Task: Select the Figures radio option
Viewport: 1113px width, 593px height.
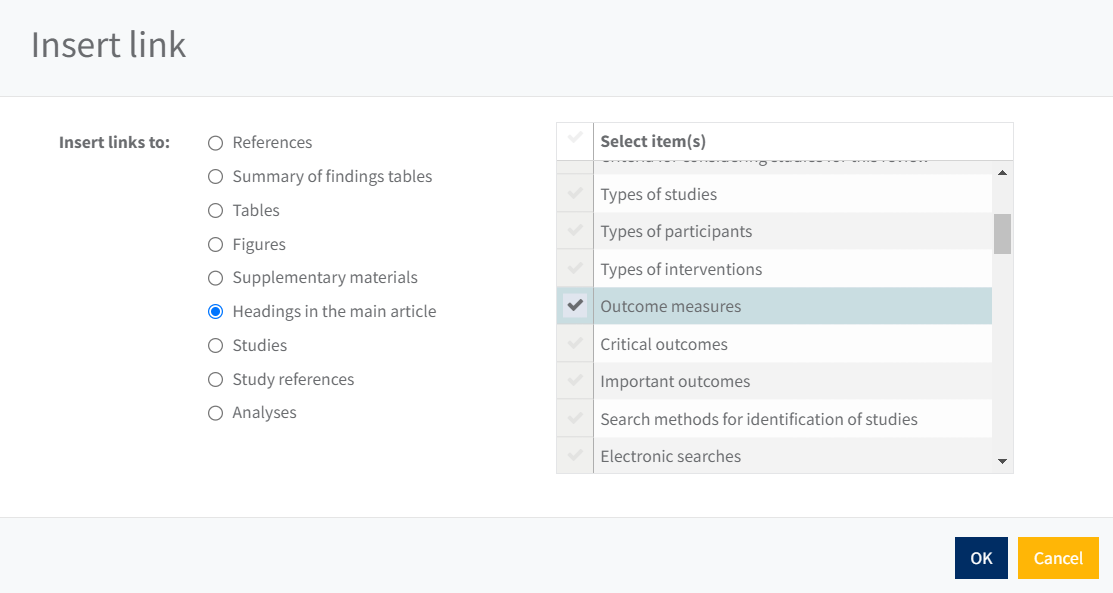Action: [215, 244]
